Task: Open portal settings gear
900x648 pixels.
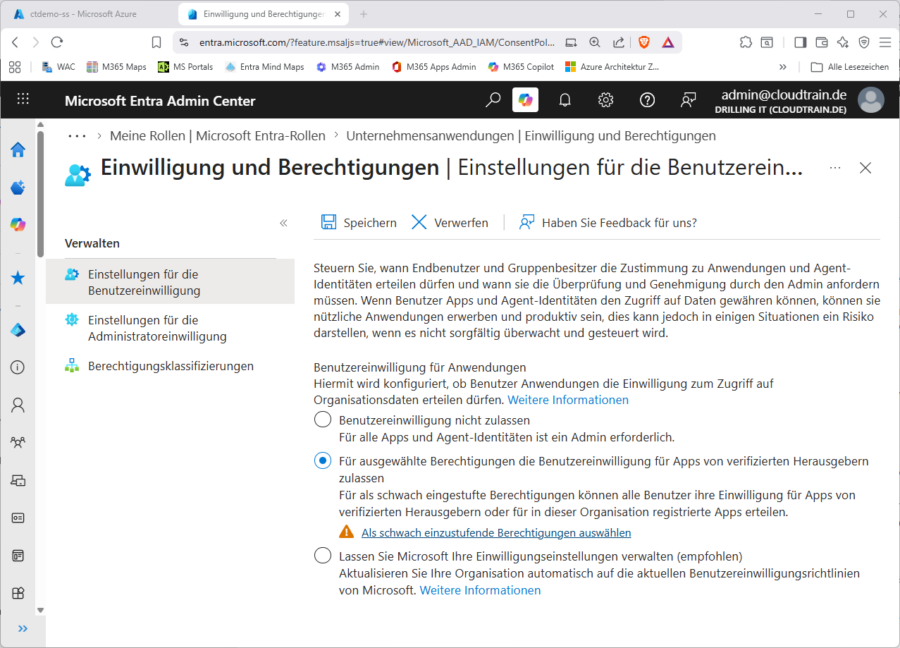Action: pyautogui.click(x=606, y=100)
